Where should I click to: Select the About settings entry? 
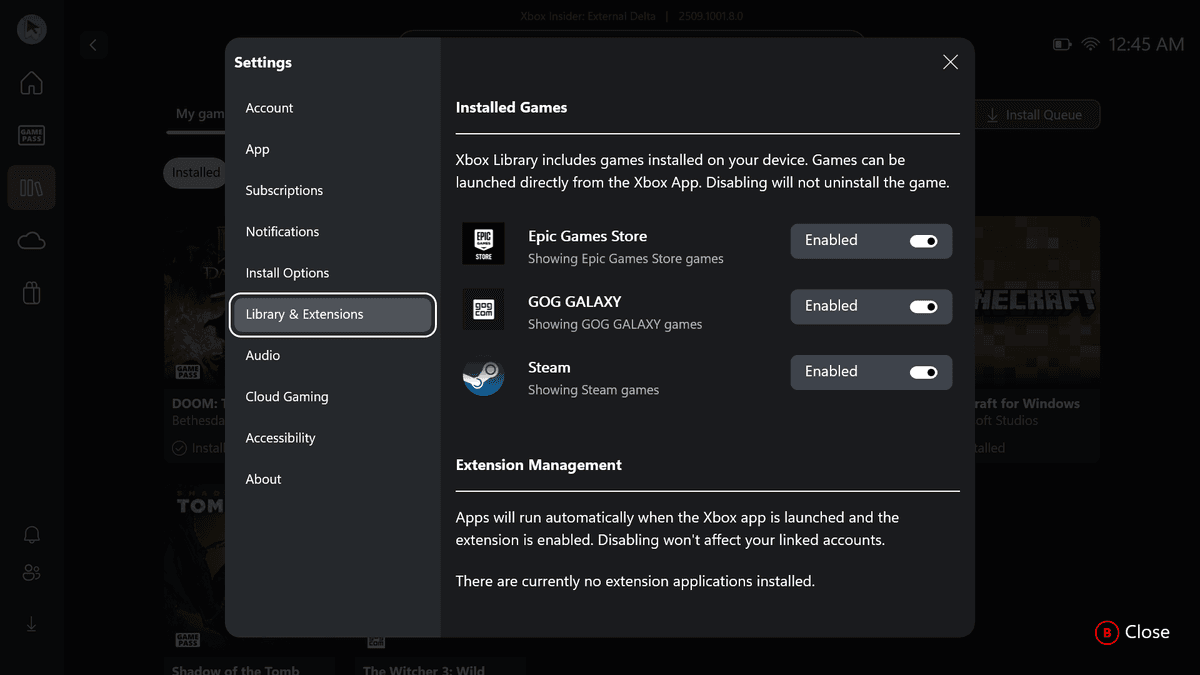pos(264,479)
